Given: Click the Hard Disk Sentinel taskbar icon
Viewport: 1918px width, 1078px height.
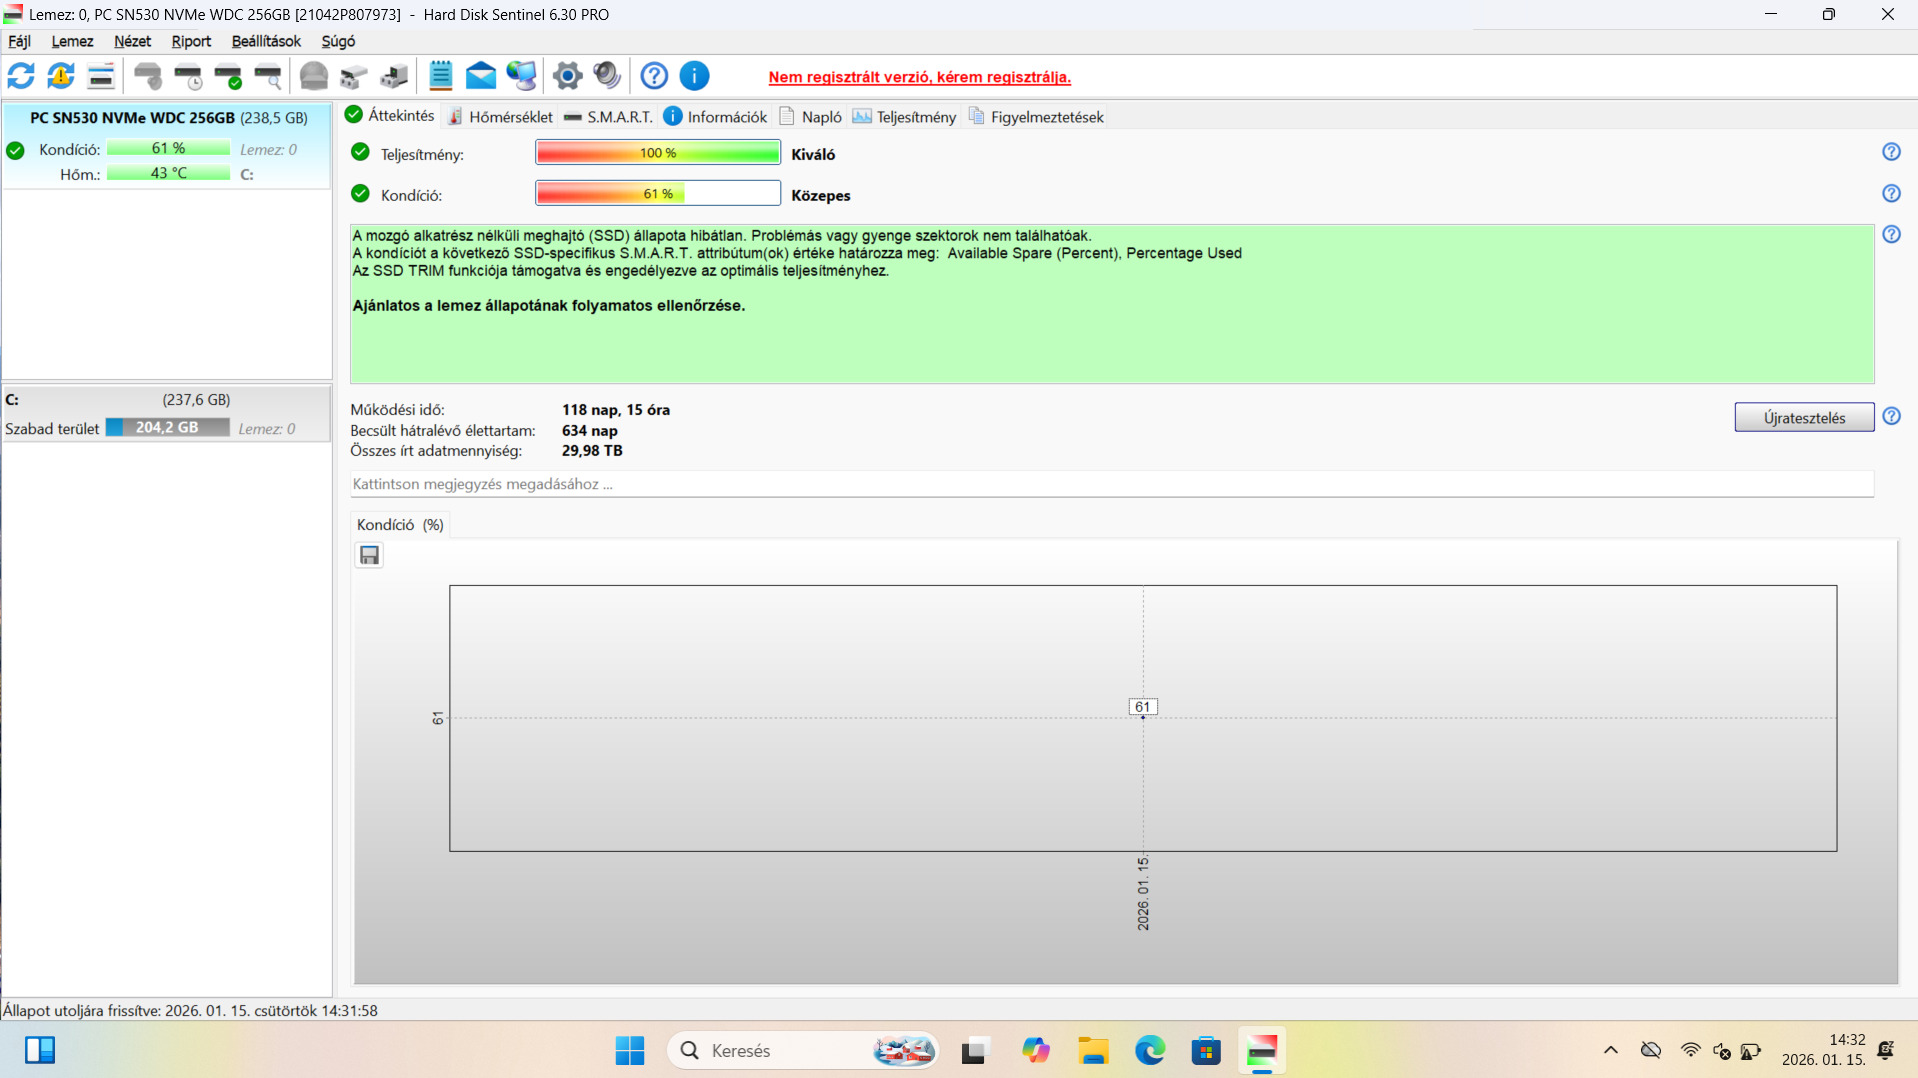Looking at the screenshot, I should tap(1262, 1051).
